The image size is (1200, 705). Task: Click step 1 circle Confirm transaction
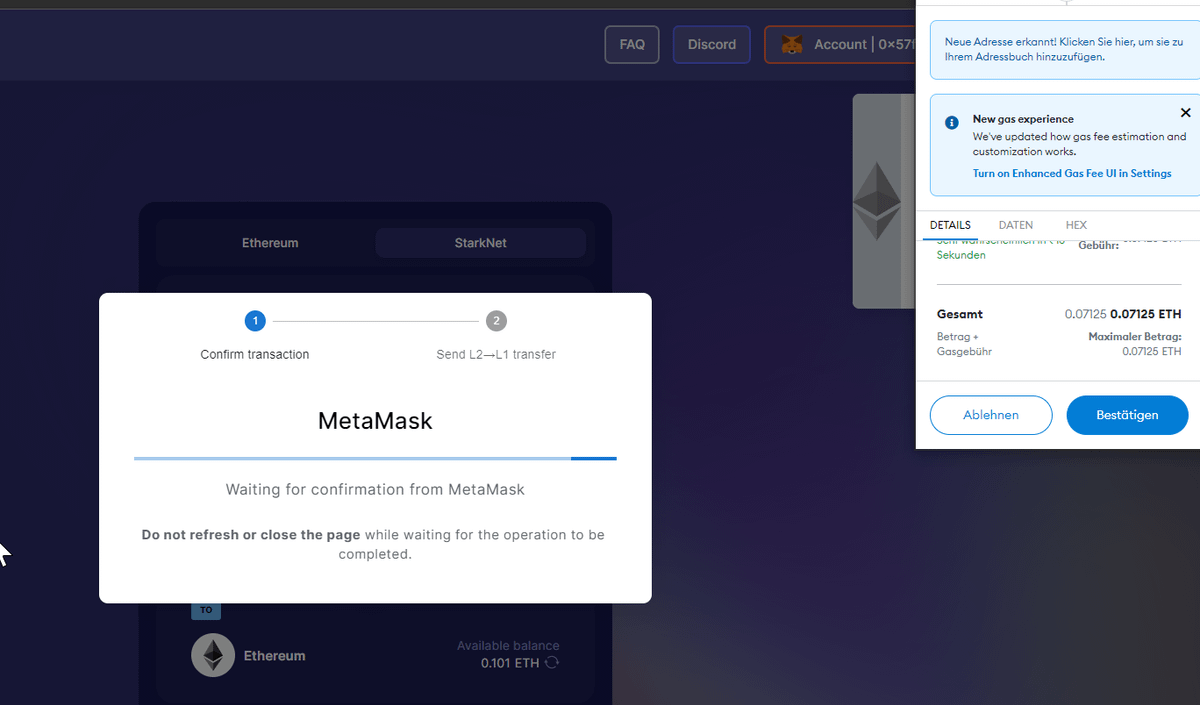(255, 321)
